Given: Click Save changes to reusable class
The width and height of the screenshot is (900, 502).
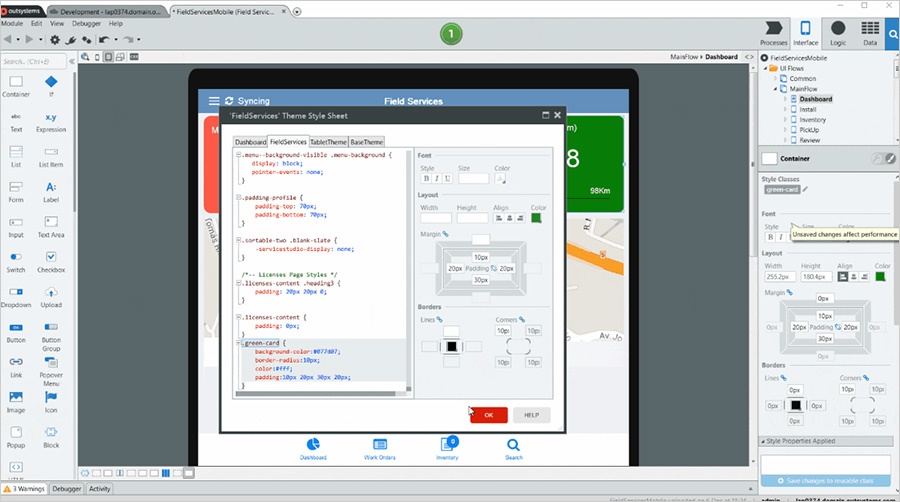Looking at the screenshot, I should (x=825, y=481).
